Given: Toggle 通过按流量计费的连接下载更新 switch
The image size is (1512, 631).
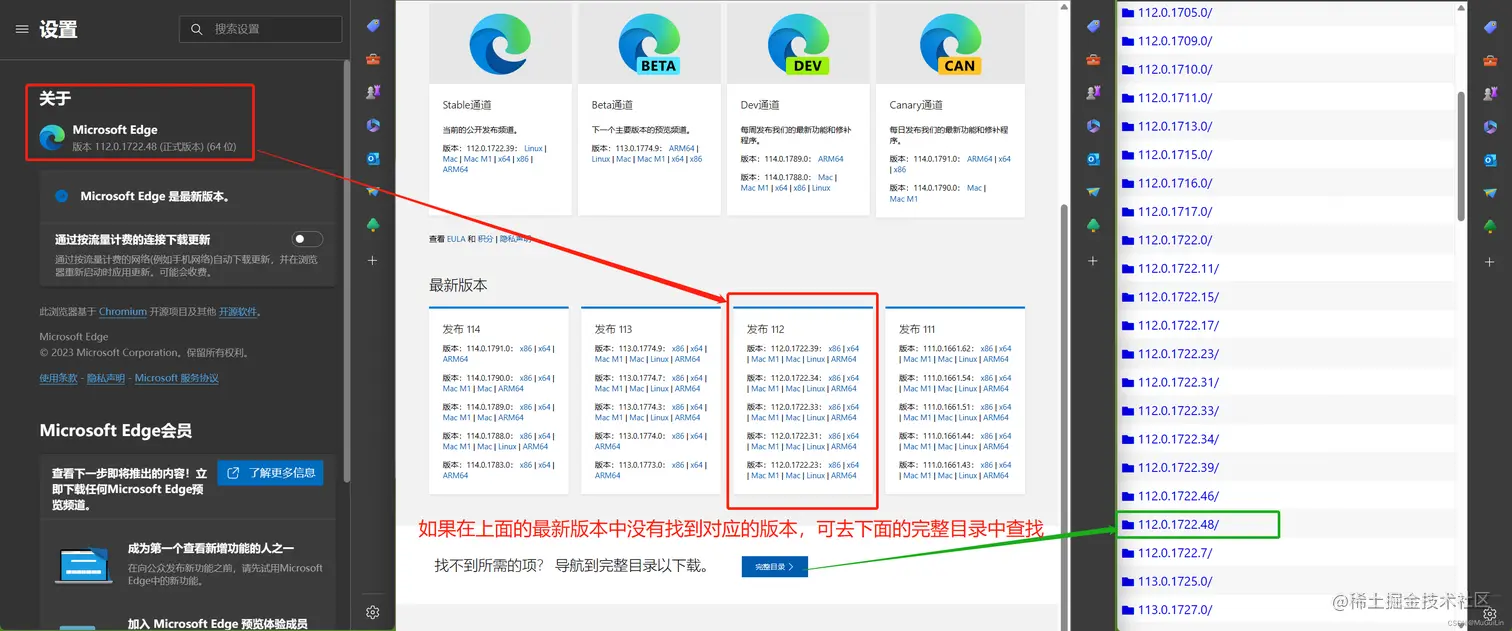Looking at the screenshot, I should click(x=308, y=239).
